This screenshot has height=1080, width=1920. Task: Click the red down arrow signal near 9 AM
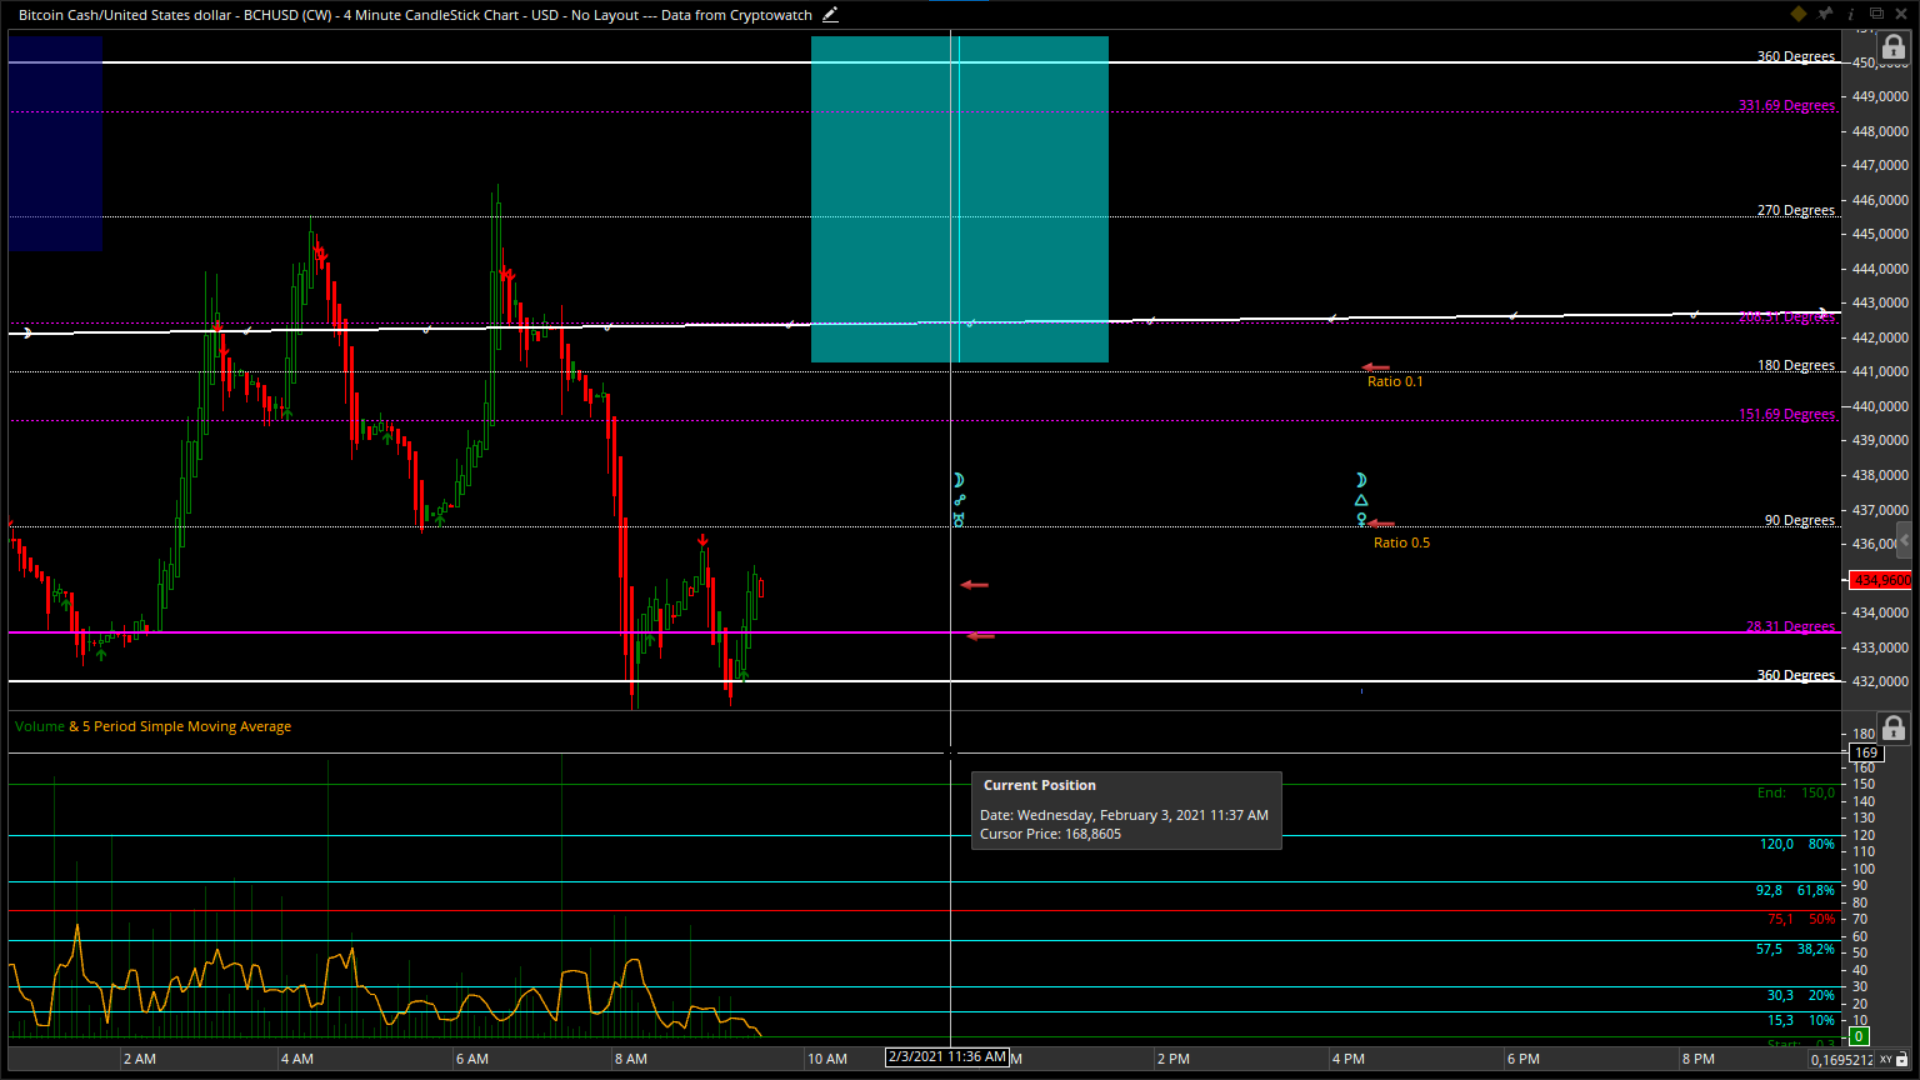tap(703, 541)
